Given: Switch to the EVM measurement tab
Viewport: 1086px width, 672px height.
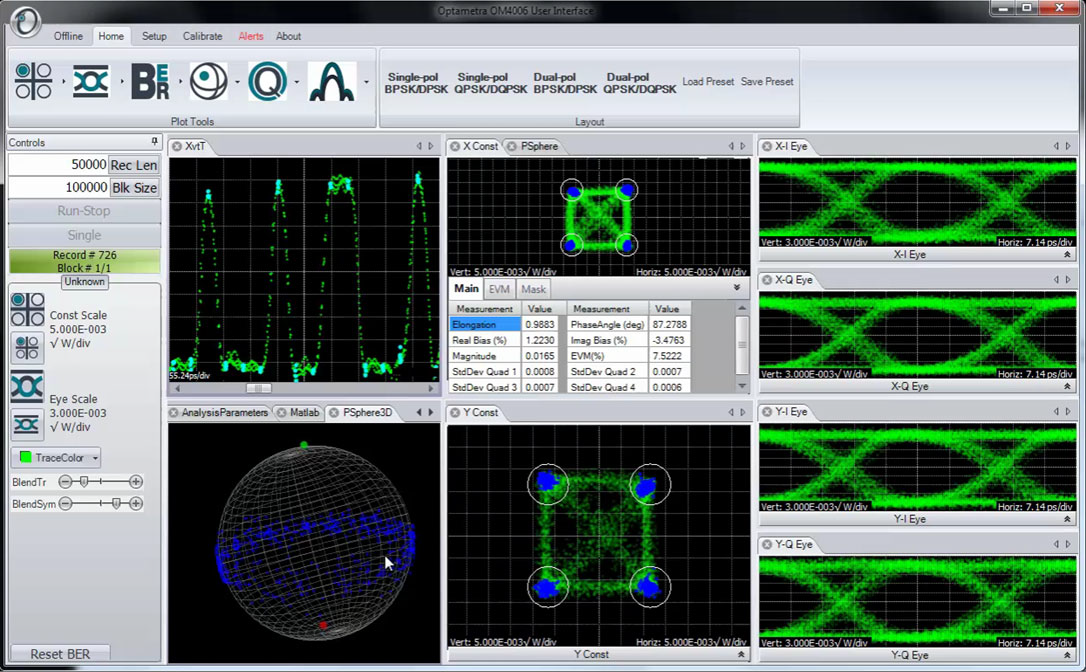Looking at the screenshot, I should tap(499, 289).
